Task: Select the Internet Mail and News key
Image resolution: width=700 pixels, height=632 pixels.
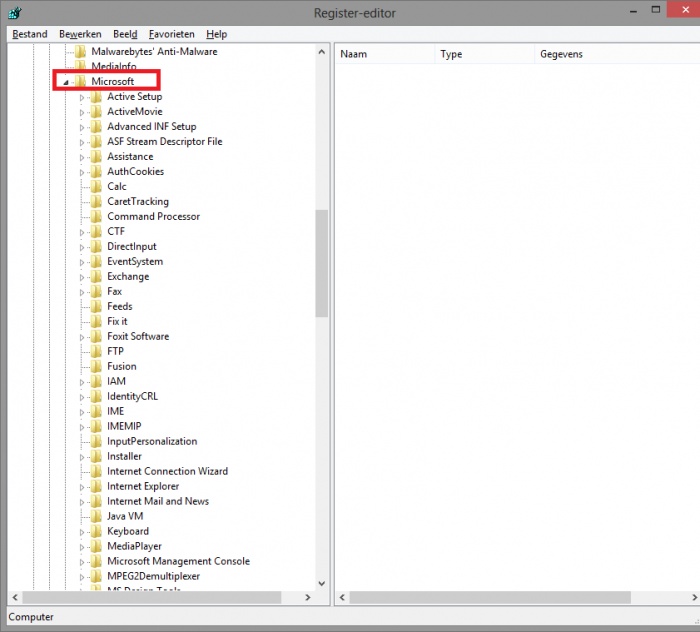Action: click(158, 501)
